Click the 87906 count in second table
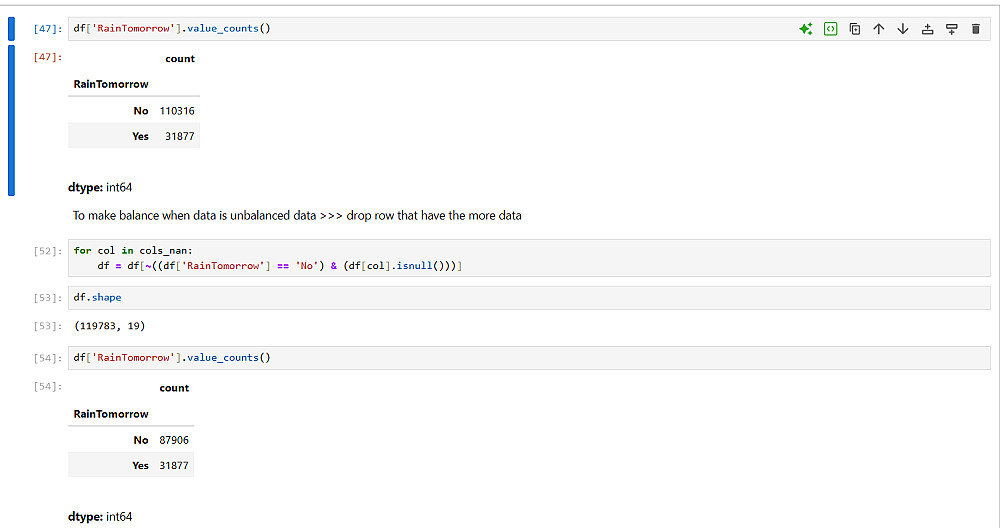Image resolution: width=1000 pixels, height=528 pixels. (174, 440)
